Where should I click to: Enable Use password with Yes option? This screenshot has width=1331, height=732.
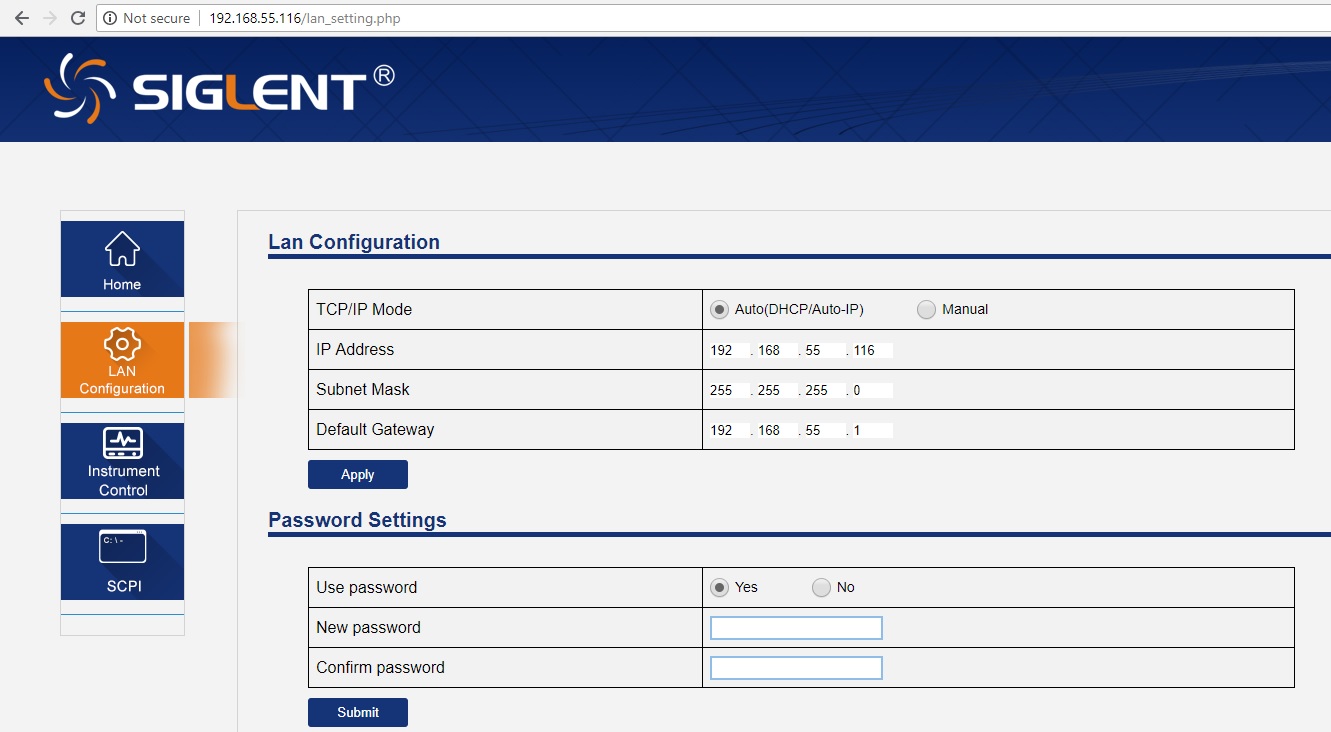(719, 588)
